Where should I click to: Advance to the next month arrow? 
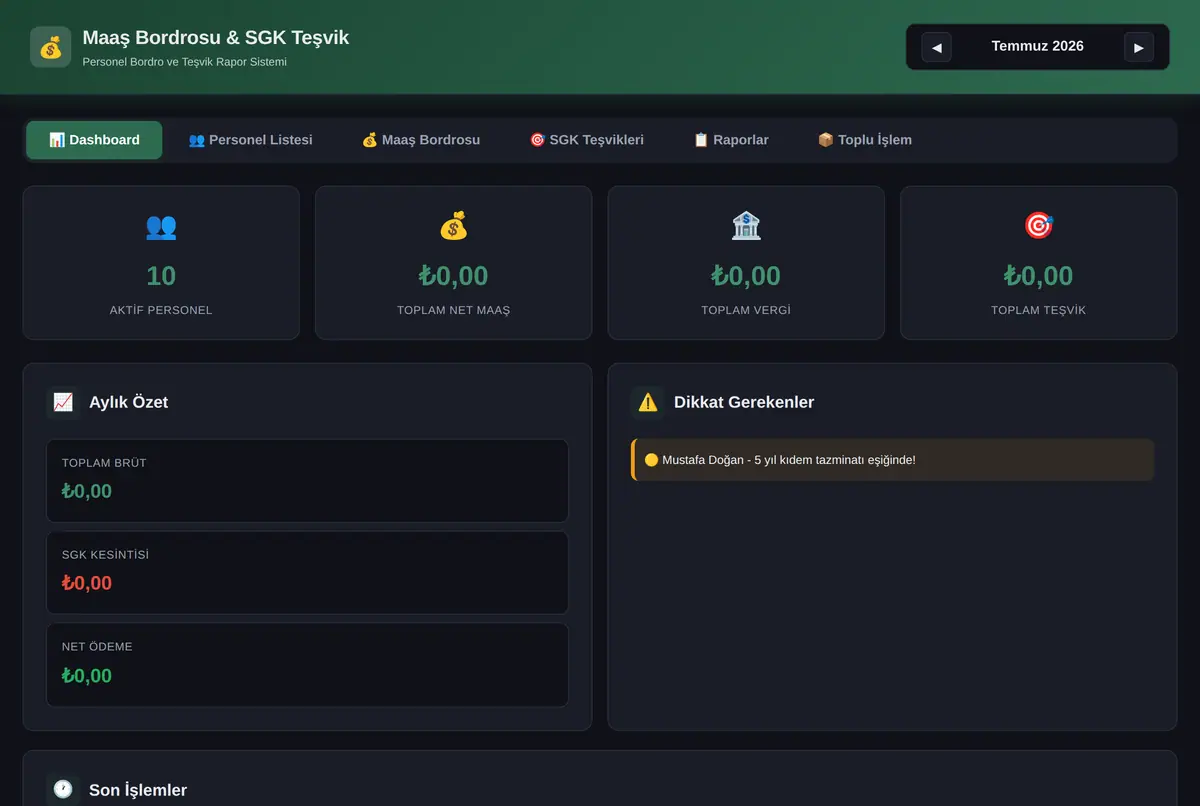point(1139,47)
